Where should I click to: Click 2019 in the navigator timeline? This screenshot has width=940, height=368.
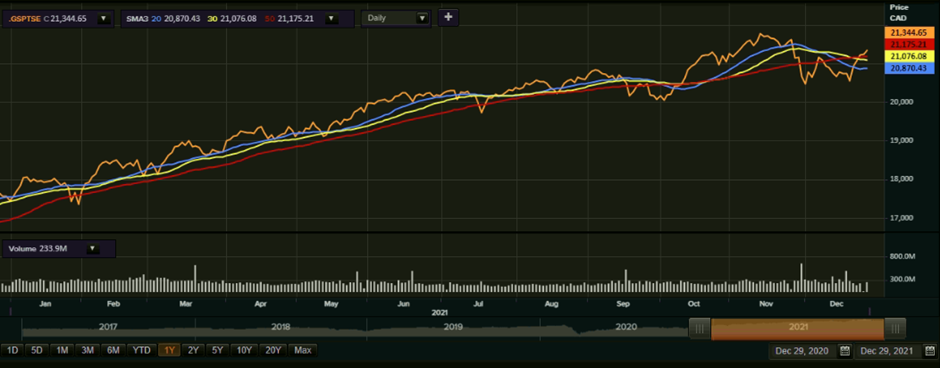coord(453,327)
